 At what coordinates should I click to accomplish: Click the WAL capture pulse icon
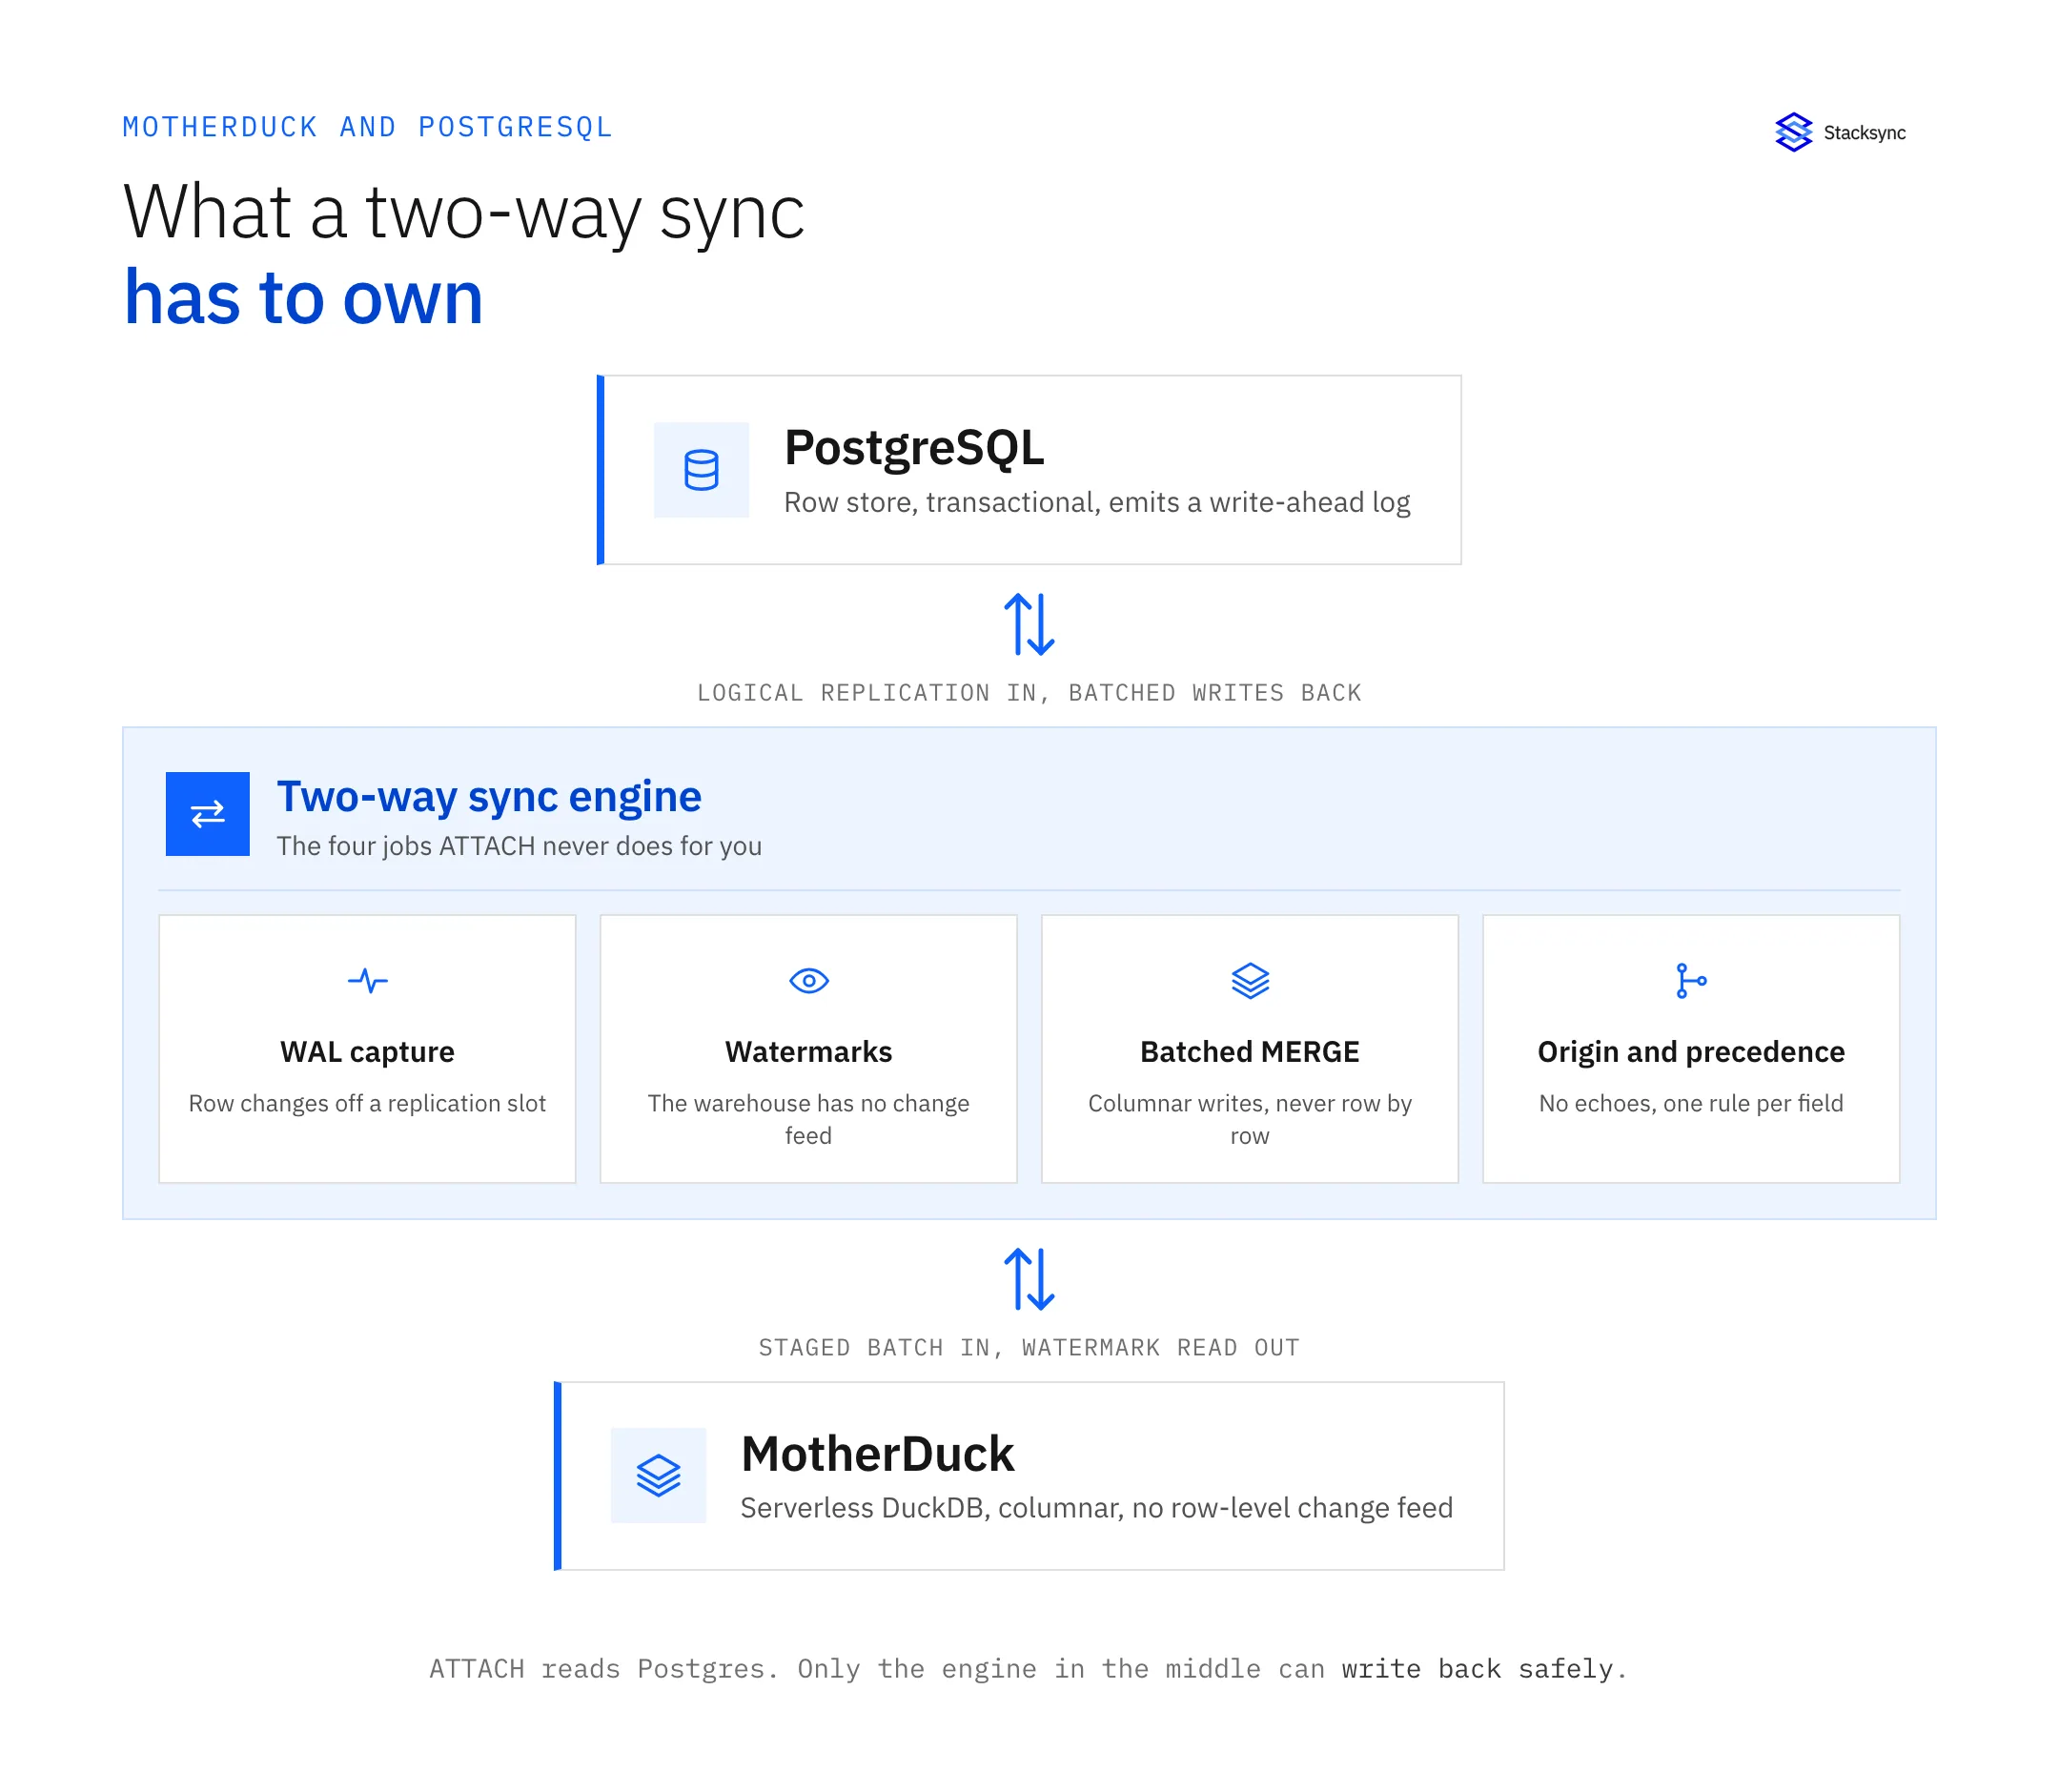(x=368, y=981)
